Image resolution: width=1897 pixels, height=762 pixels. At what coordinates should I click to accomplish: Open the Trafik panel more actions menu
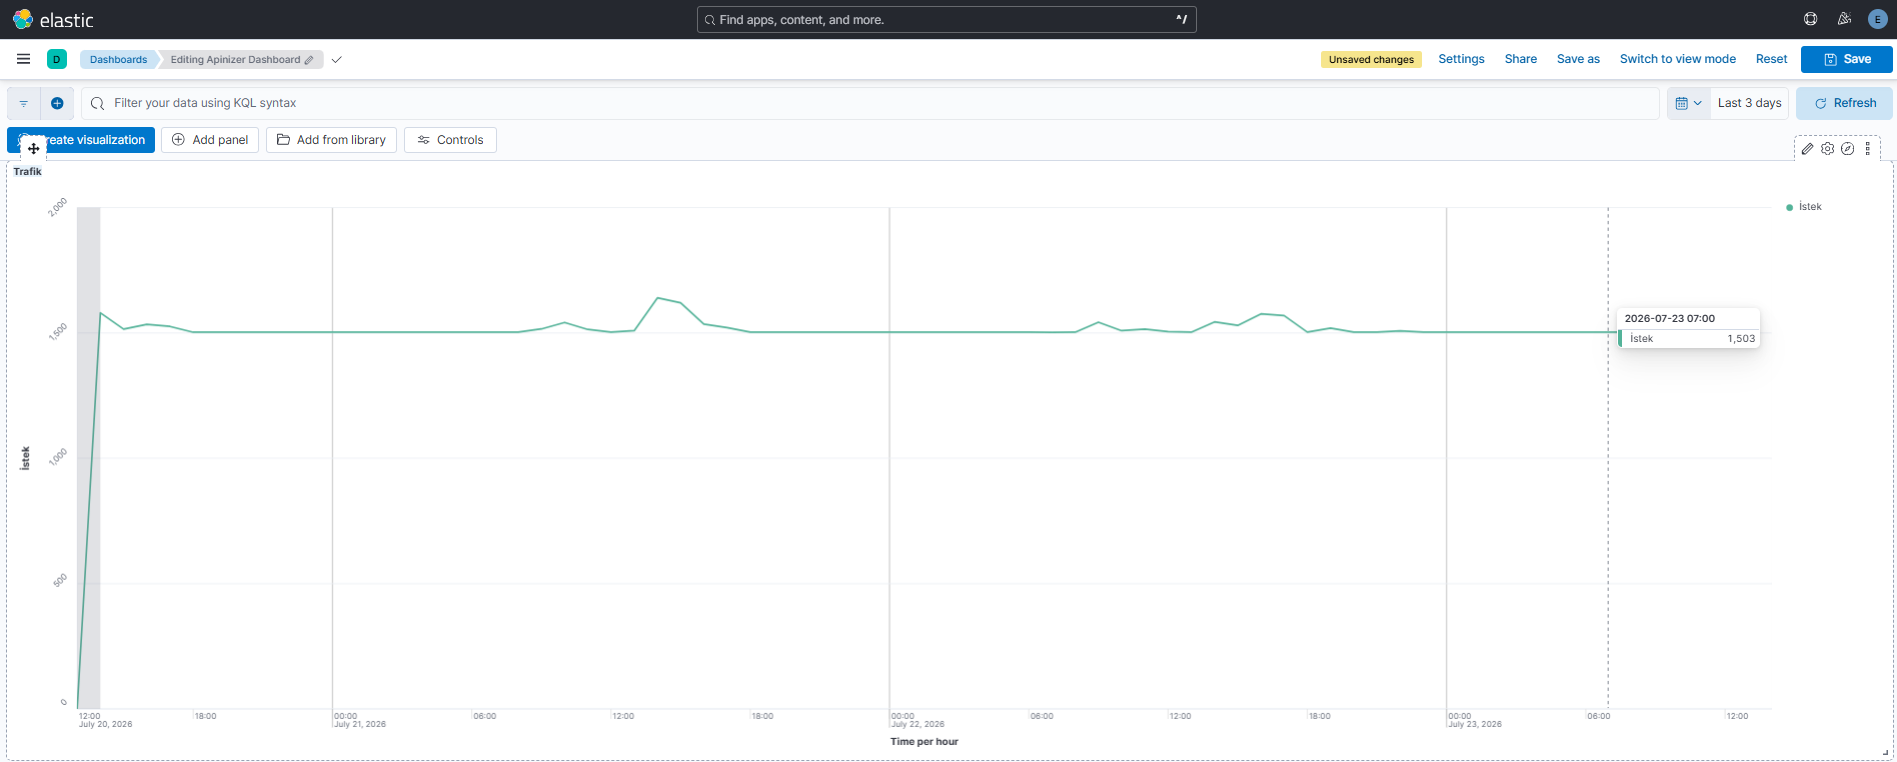[1867, 149]
